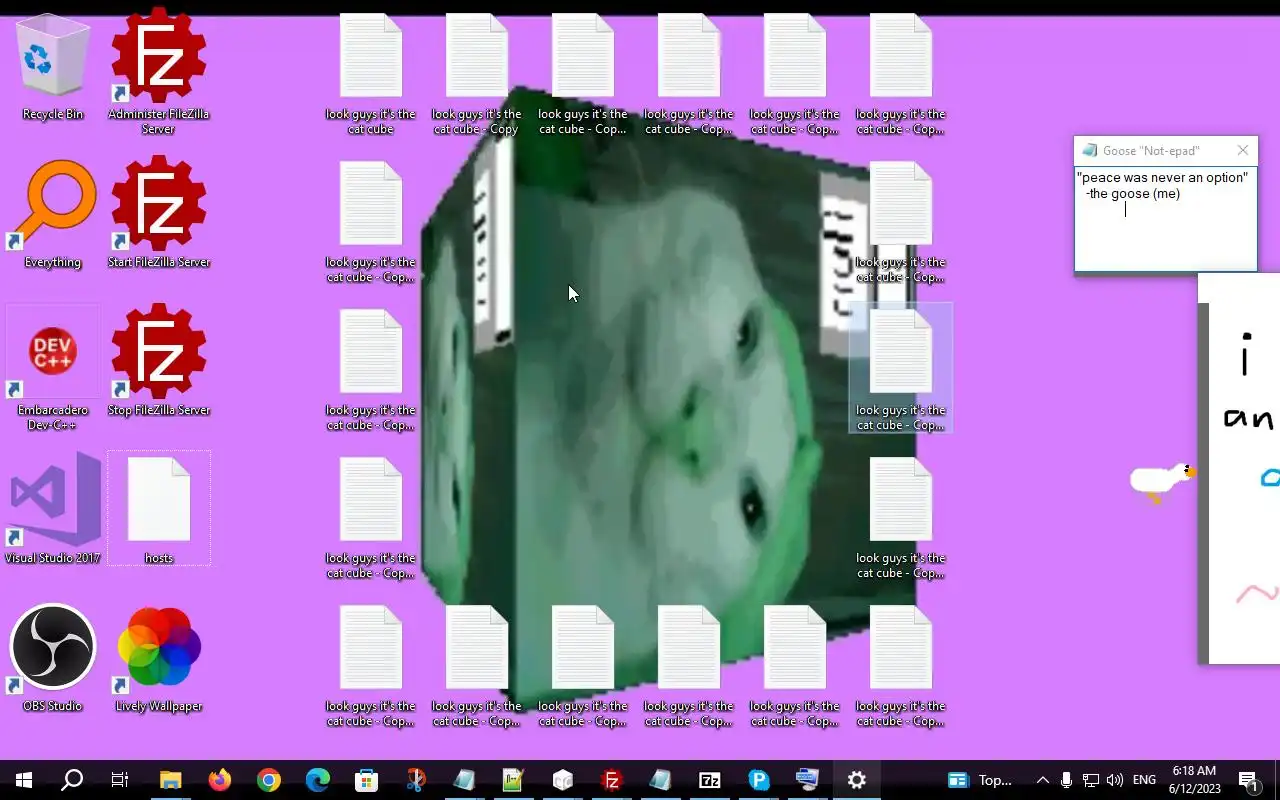Open the notification center
The width and height of the screenshot is (1280, 800).
(1249, 780)
